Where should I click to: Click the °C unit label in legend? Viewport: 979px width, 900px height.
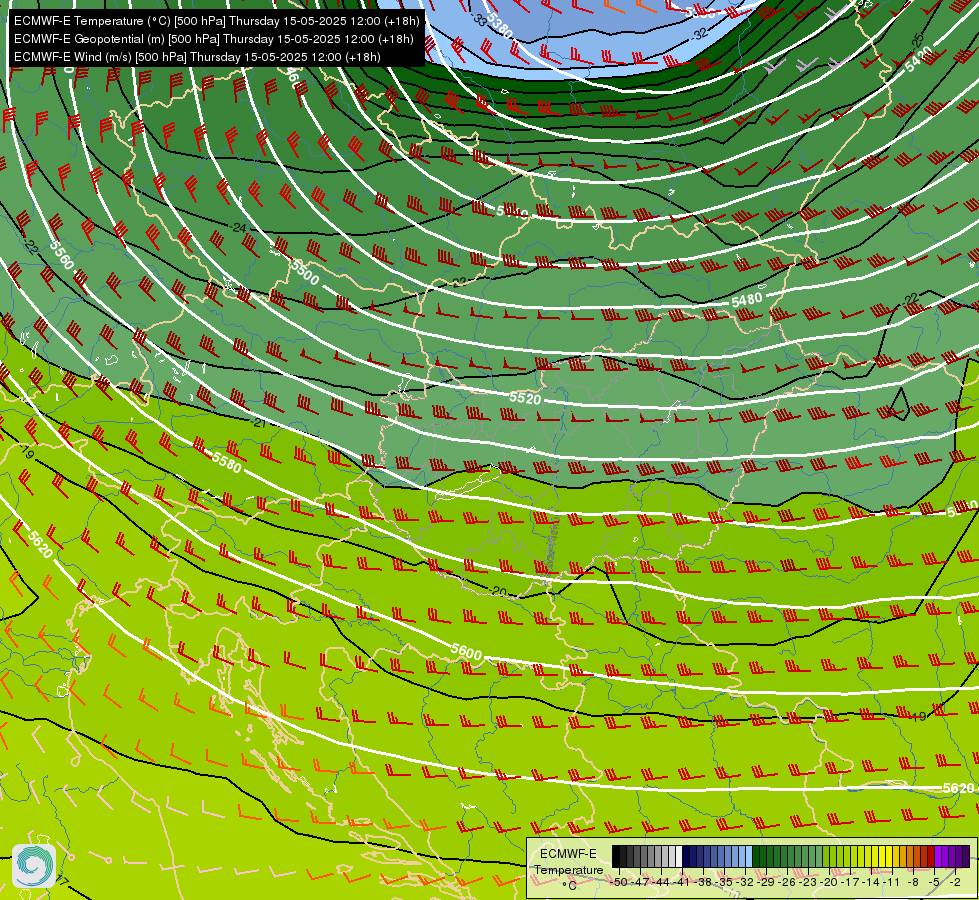[569, 886]
